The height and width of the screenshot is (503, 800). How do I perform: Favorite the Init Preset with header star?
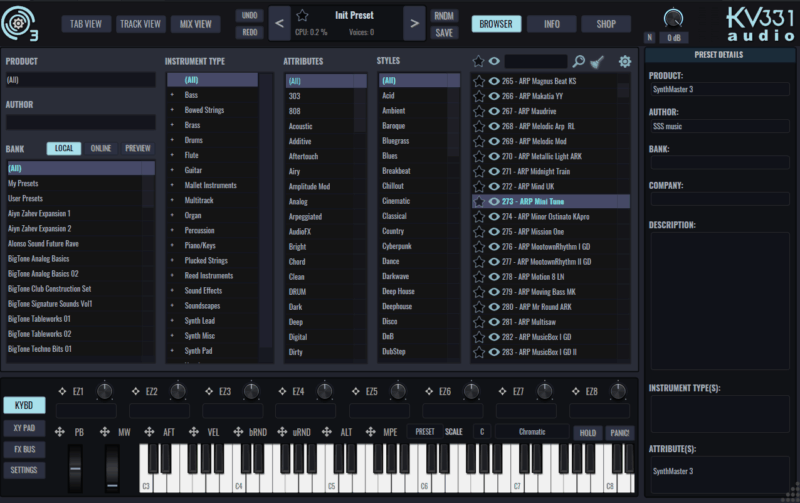tap(302, 15)
